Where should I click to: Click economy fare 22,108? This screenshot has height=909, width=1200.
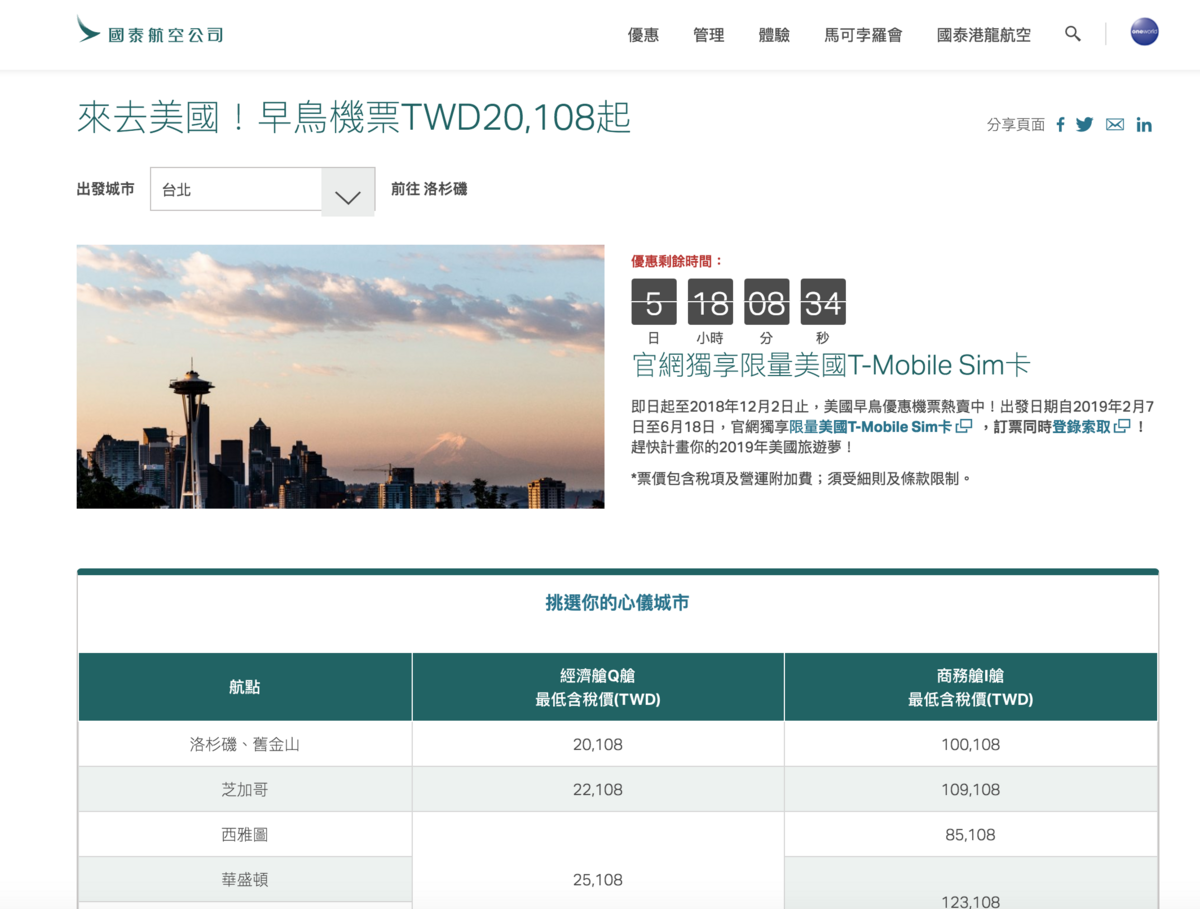click(x=598, y=790)
